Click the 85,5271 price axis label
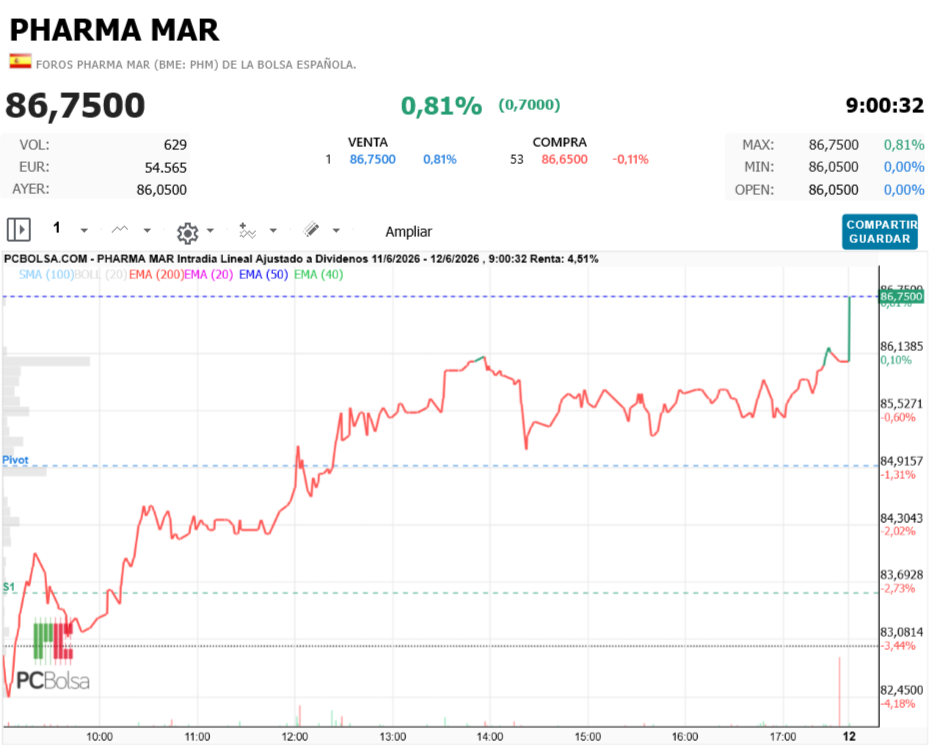930x745 pixels. [902, 404]
